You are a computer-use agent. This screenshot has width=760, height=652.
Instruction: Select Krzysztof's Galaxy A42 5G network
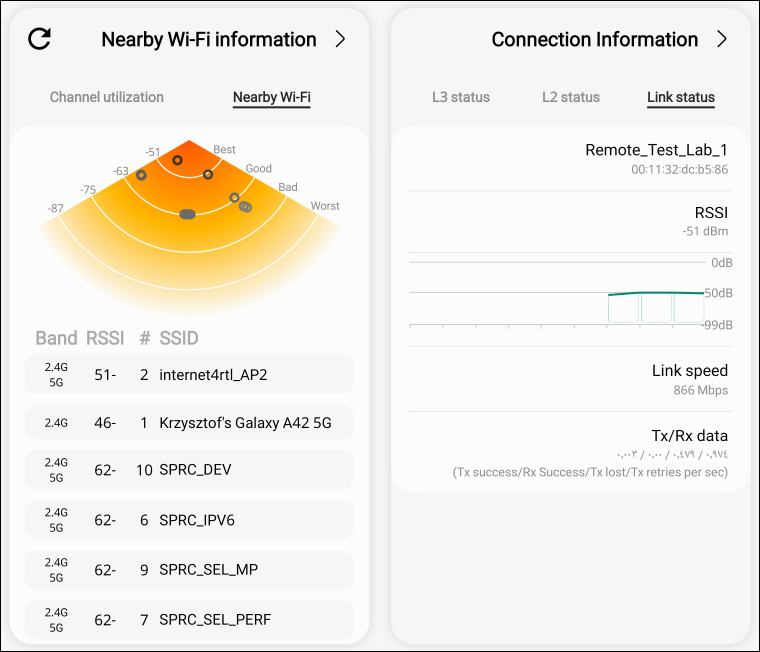coord(189,423)
